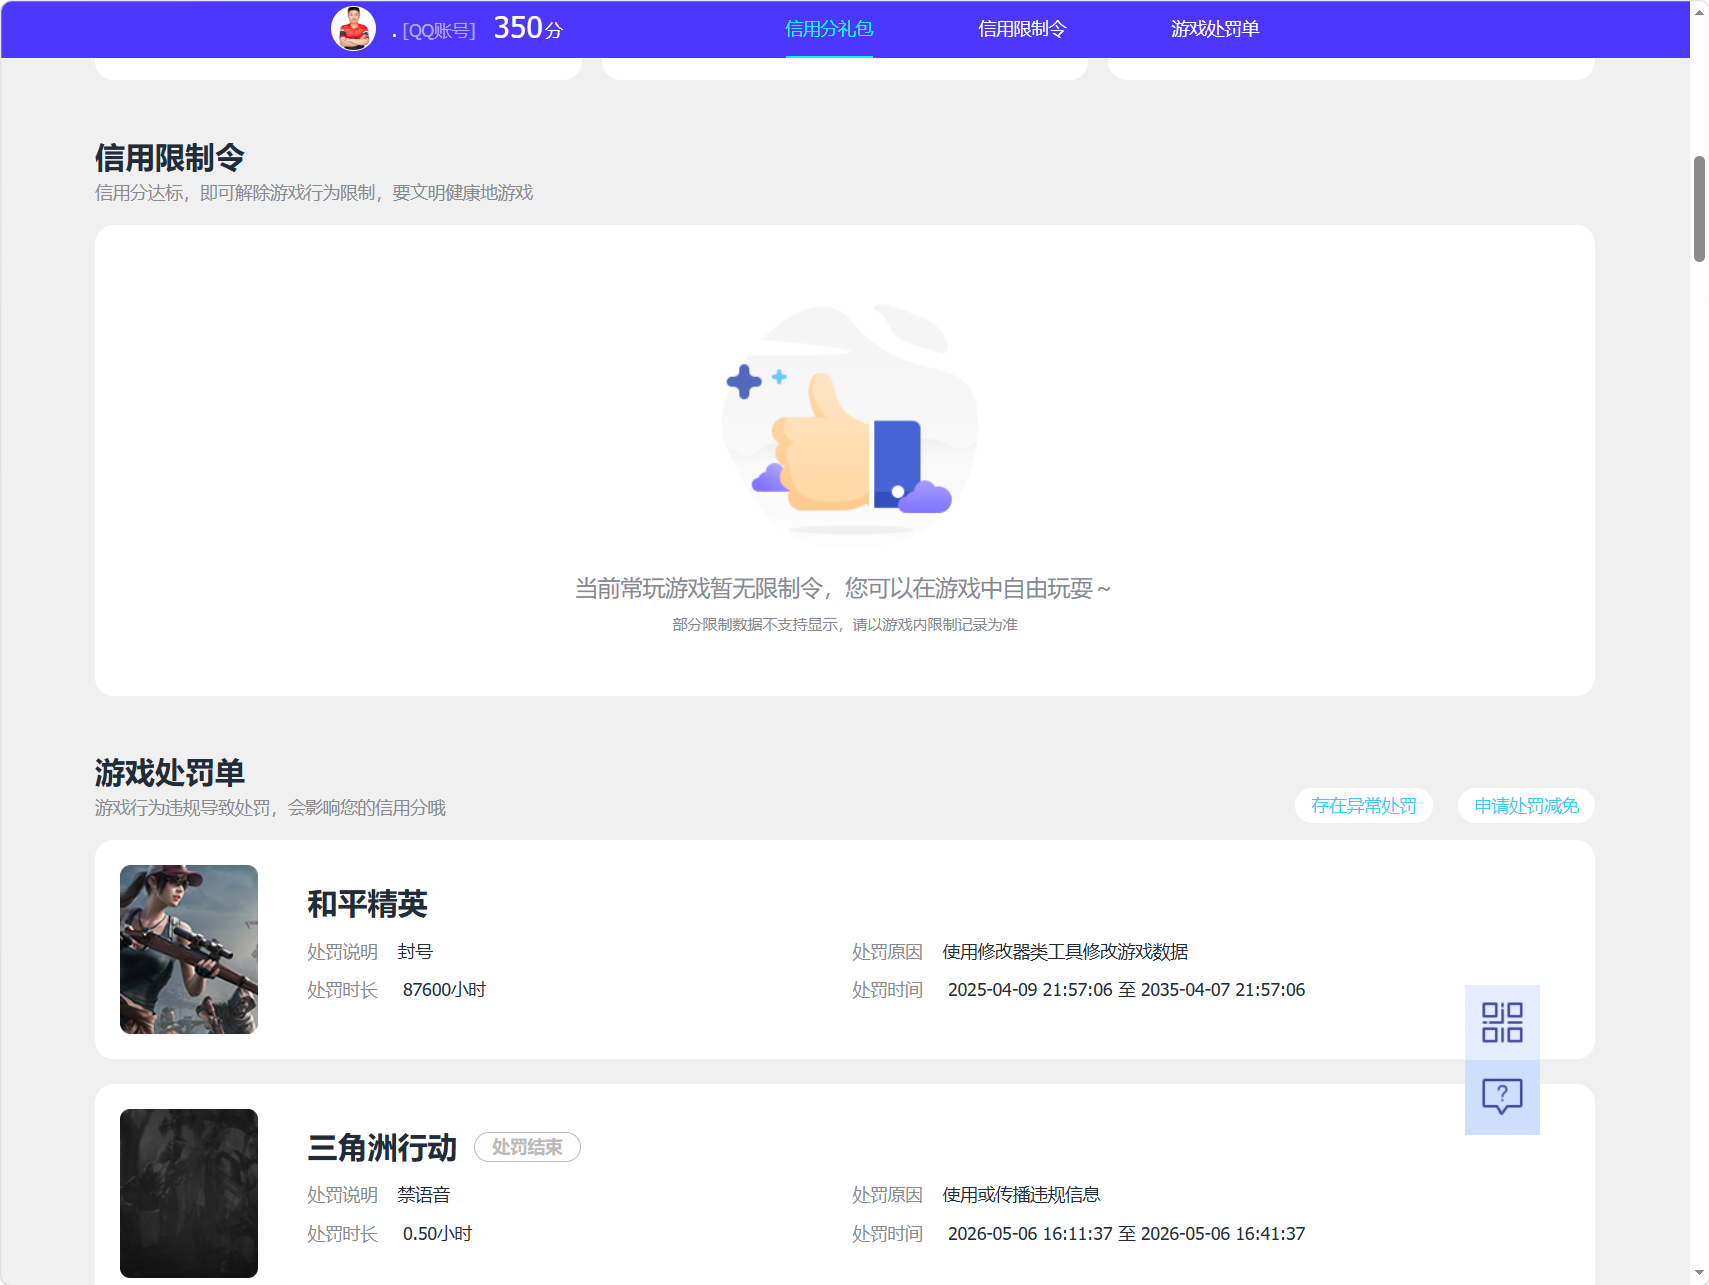Click the 封号 penalty description
Screen dimensions: 1709x1285
(415, 952)
